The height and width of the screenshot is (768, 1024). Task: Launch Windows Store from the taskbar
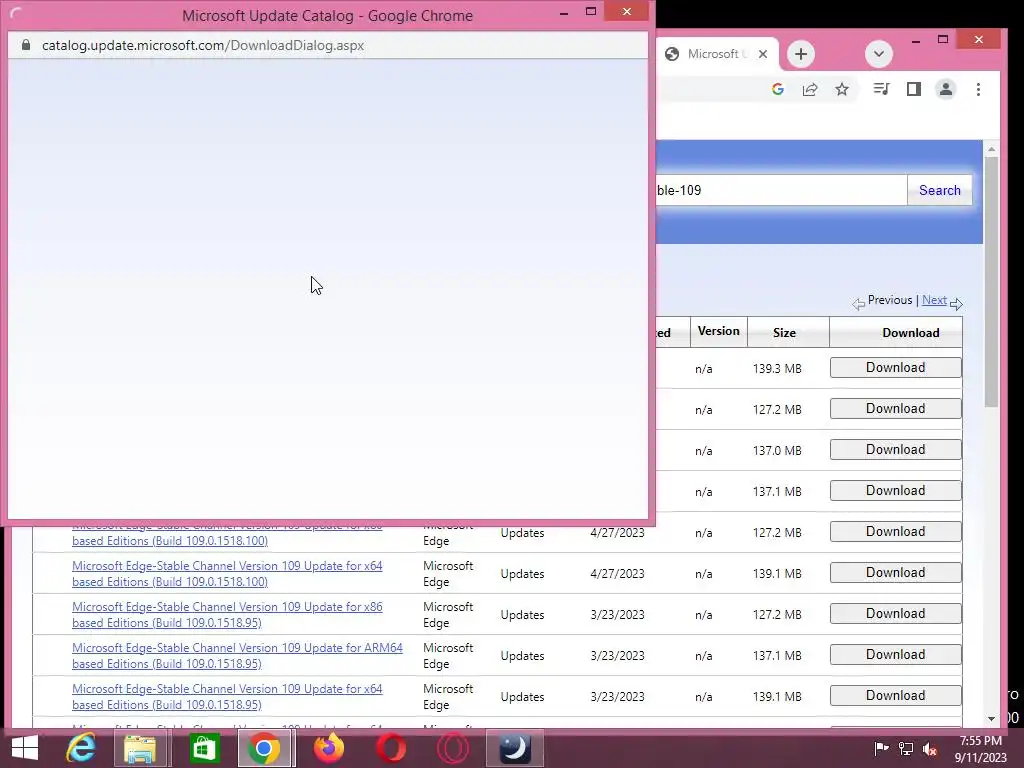click(204, 748)
